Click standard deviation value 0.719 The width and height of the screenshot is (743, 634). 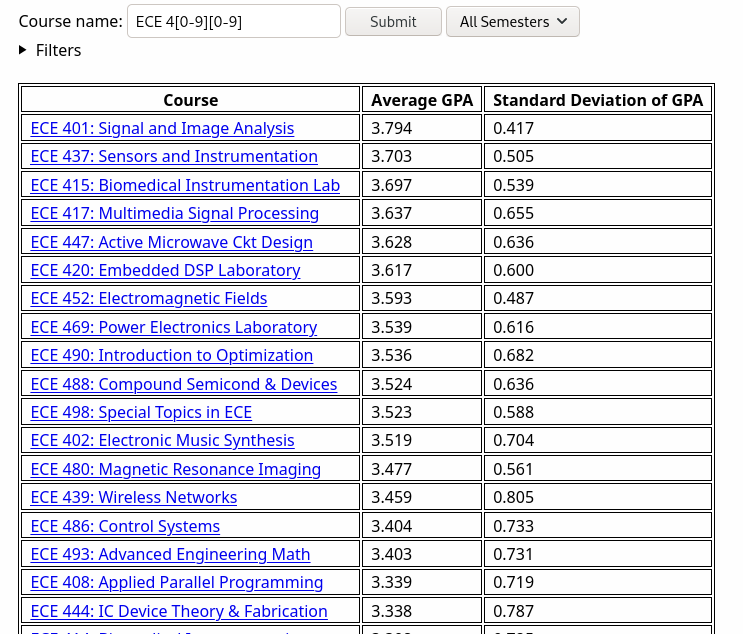coord(514,582)
